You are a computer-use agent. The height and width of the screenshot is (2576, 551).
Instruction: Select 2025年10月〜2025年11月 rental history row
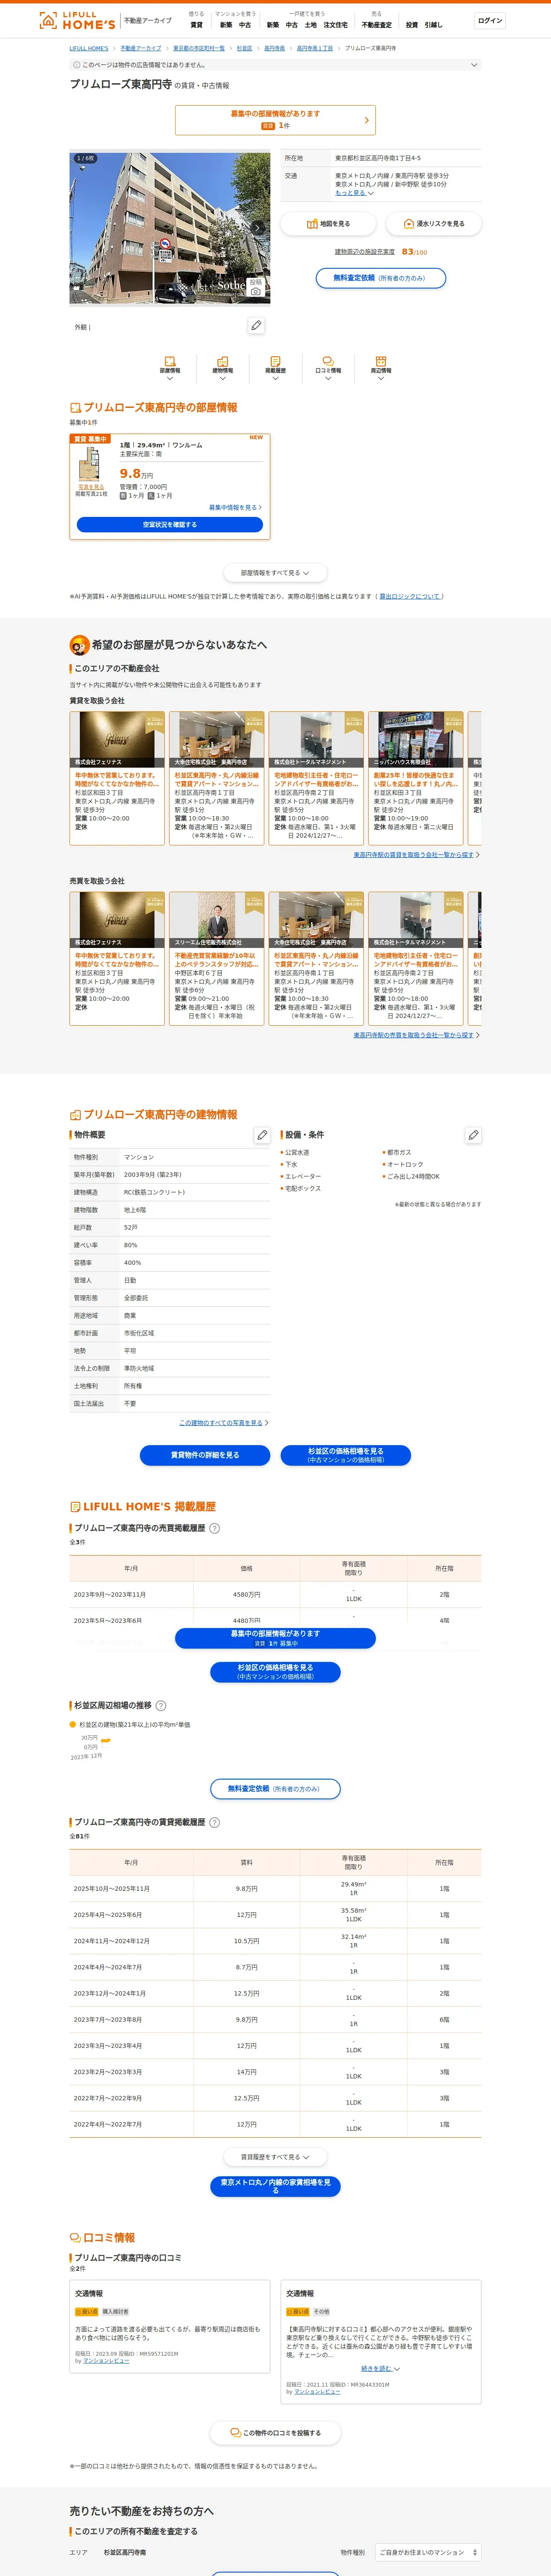click(x=275, y=1889)
